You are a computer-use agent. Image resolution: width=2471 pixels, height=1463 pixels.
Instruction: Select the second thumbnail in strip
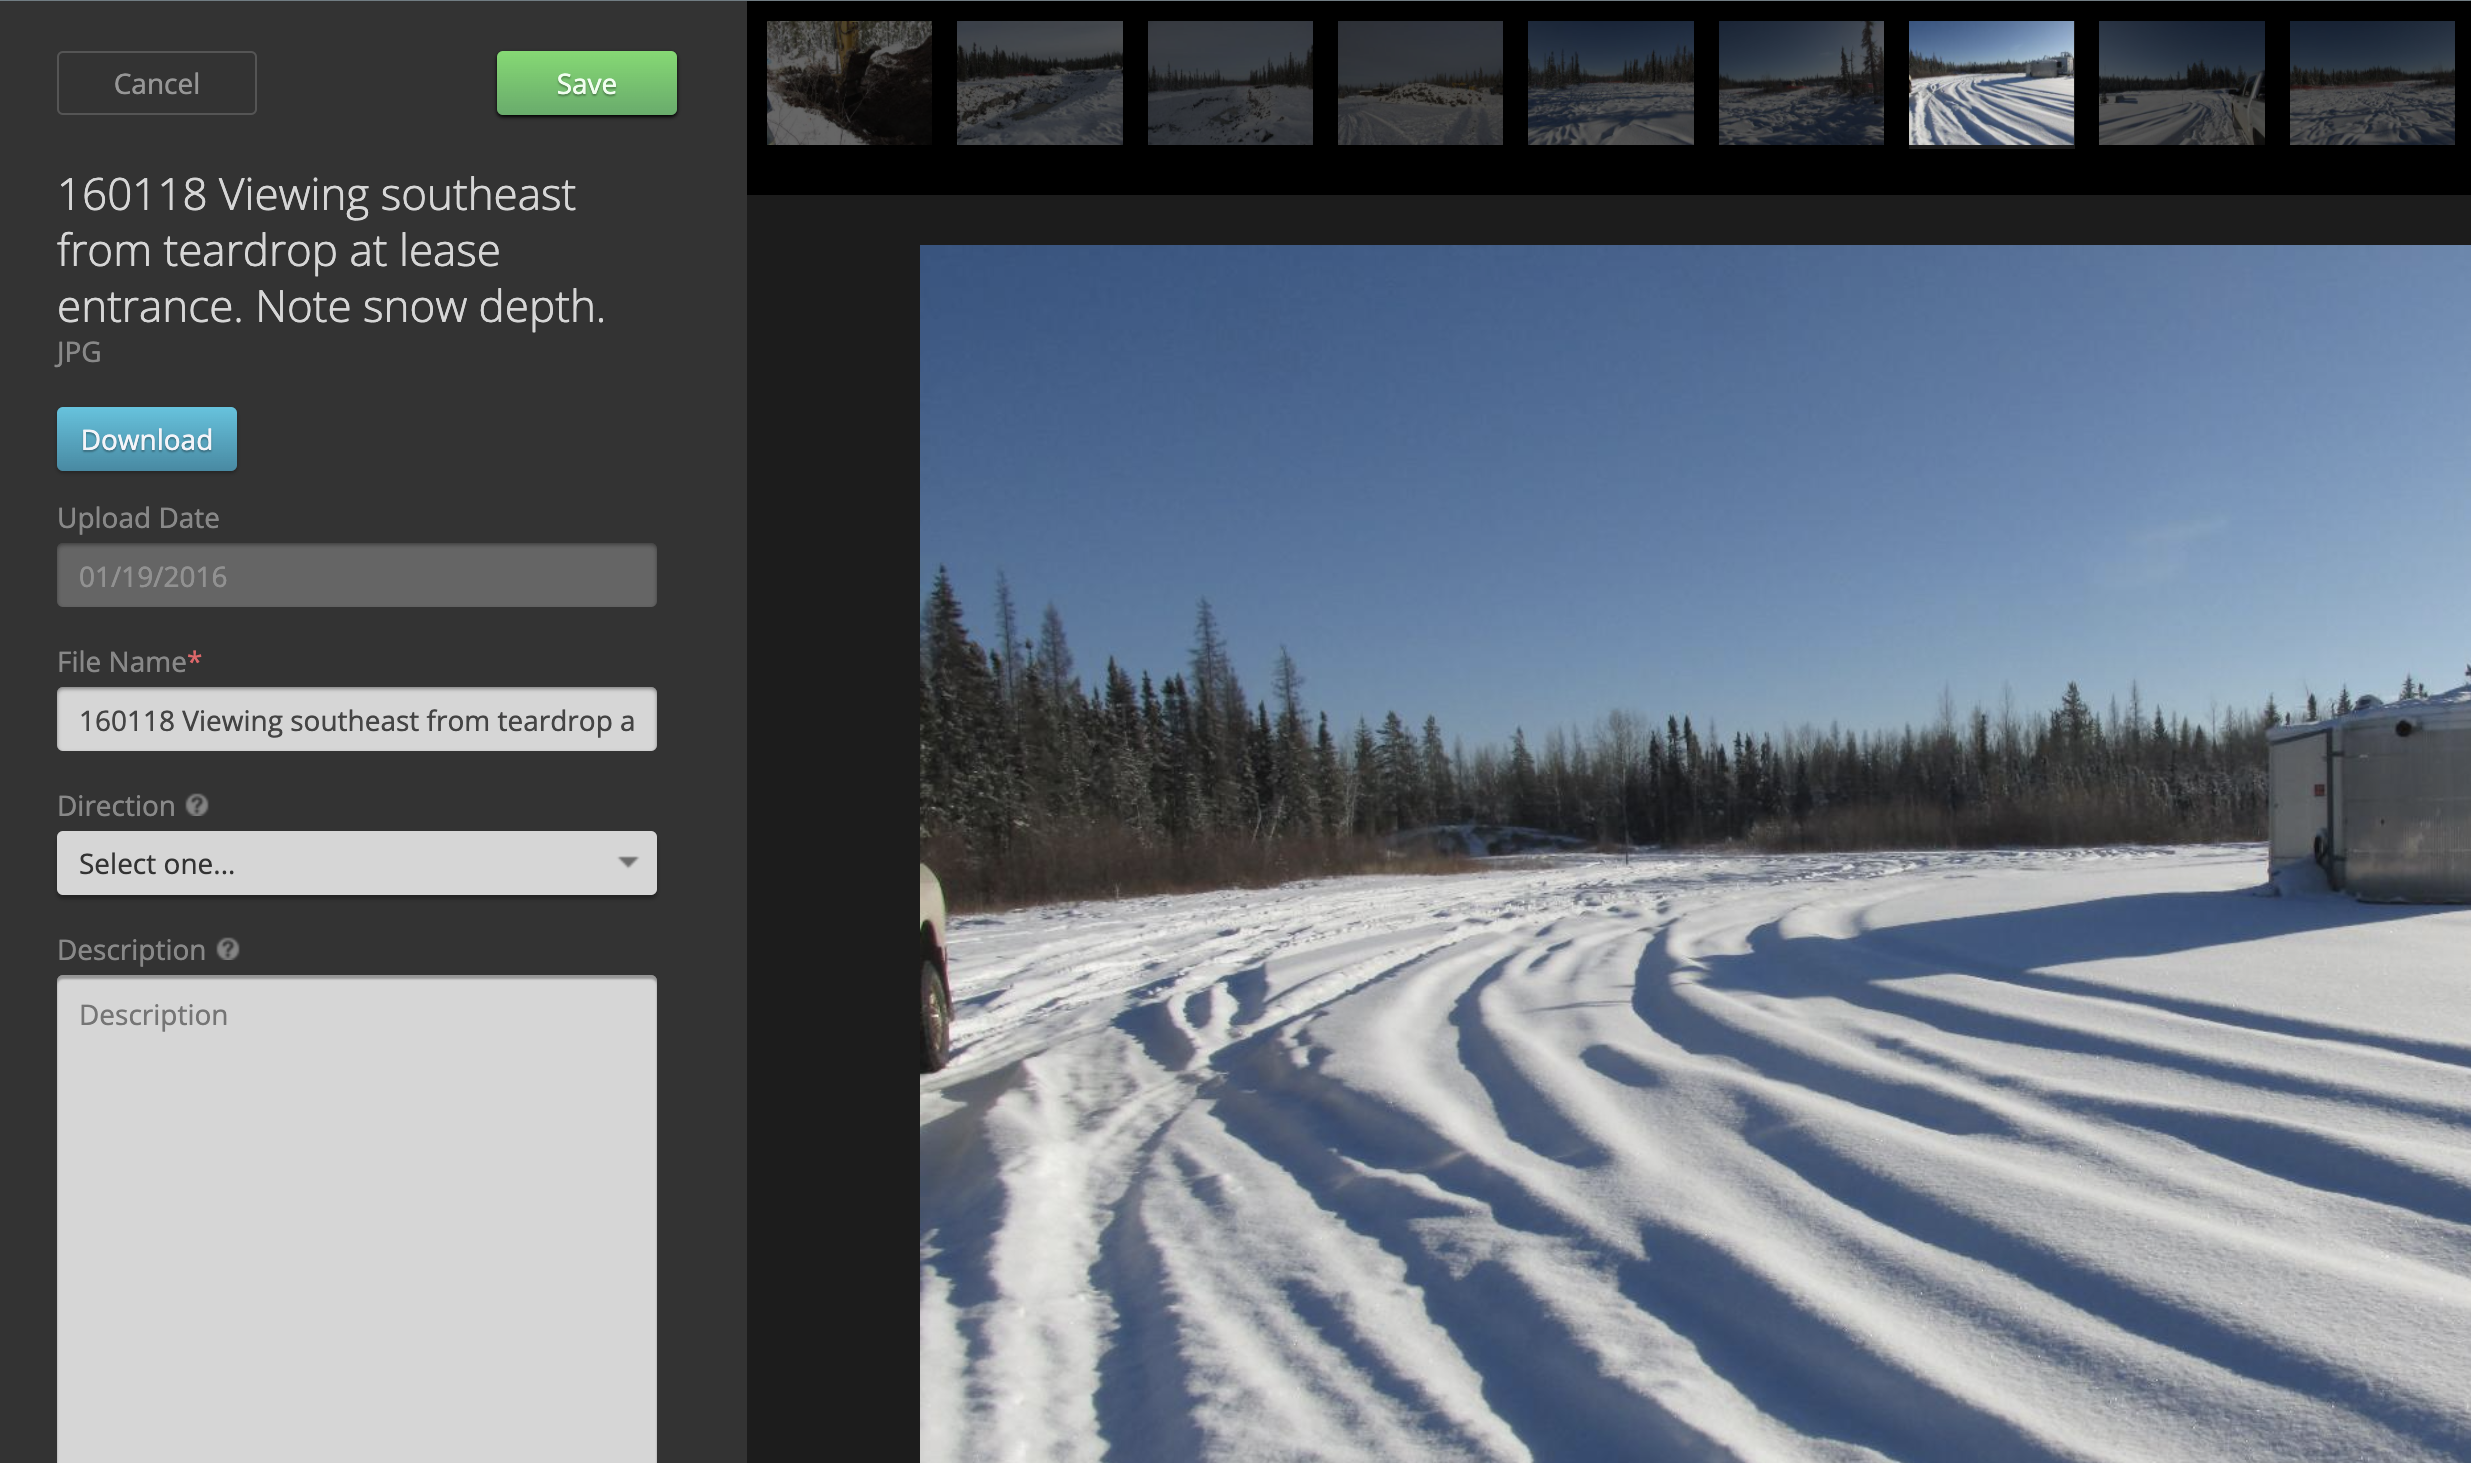1039,83
